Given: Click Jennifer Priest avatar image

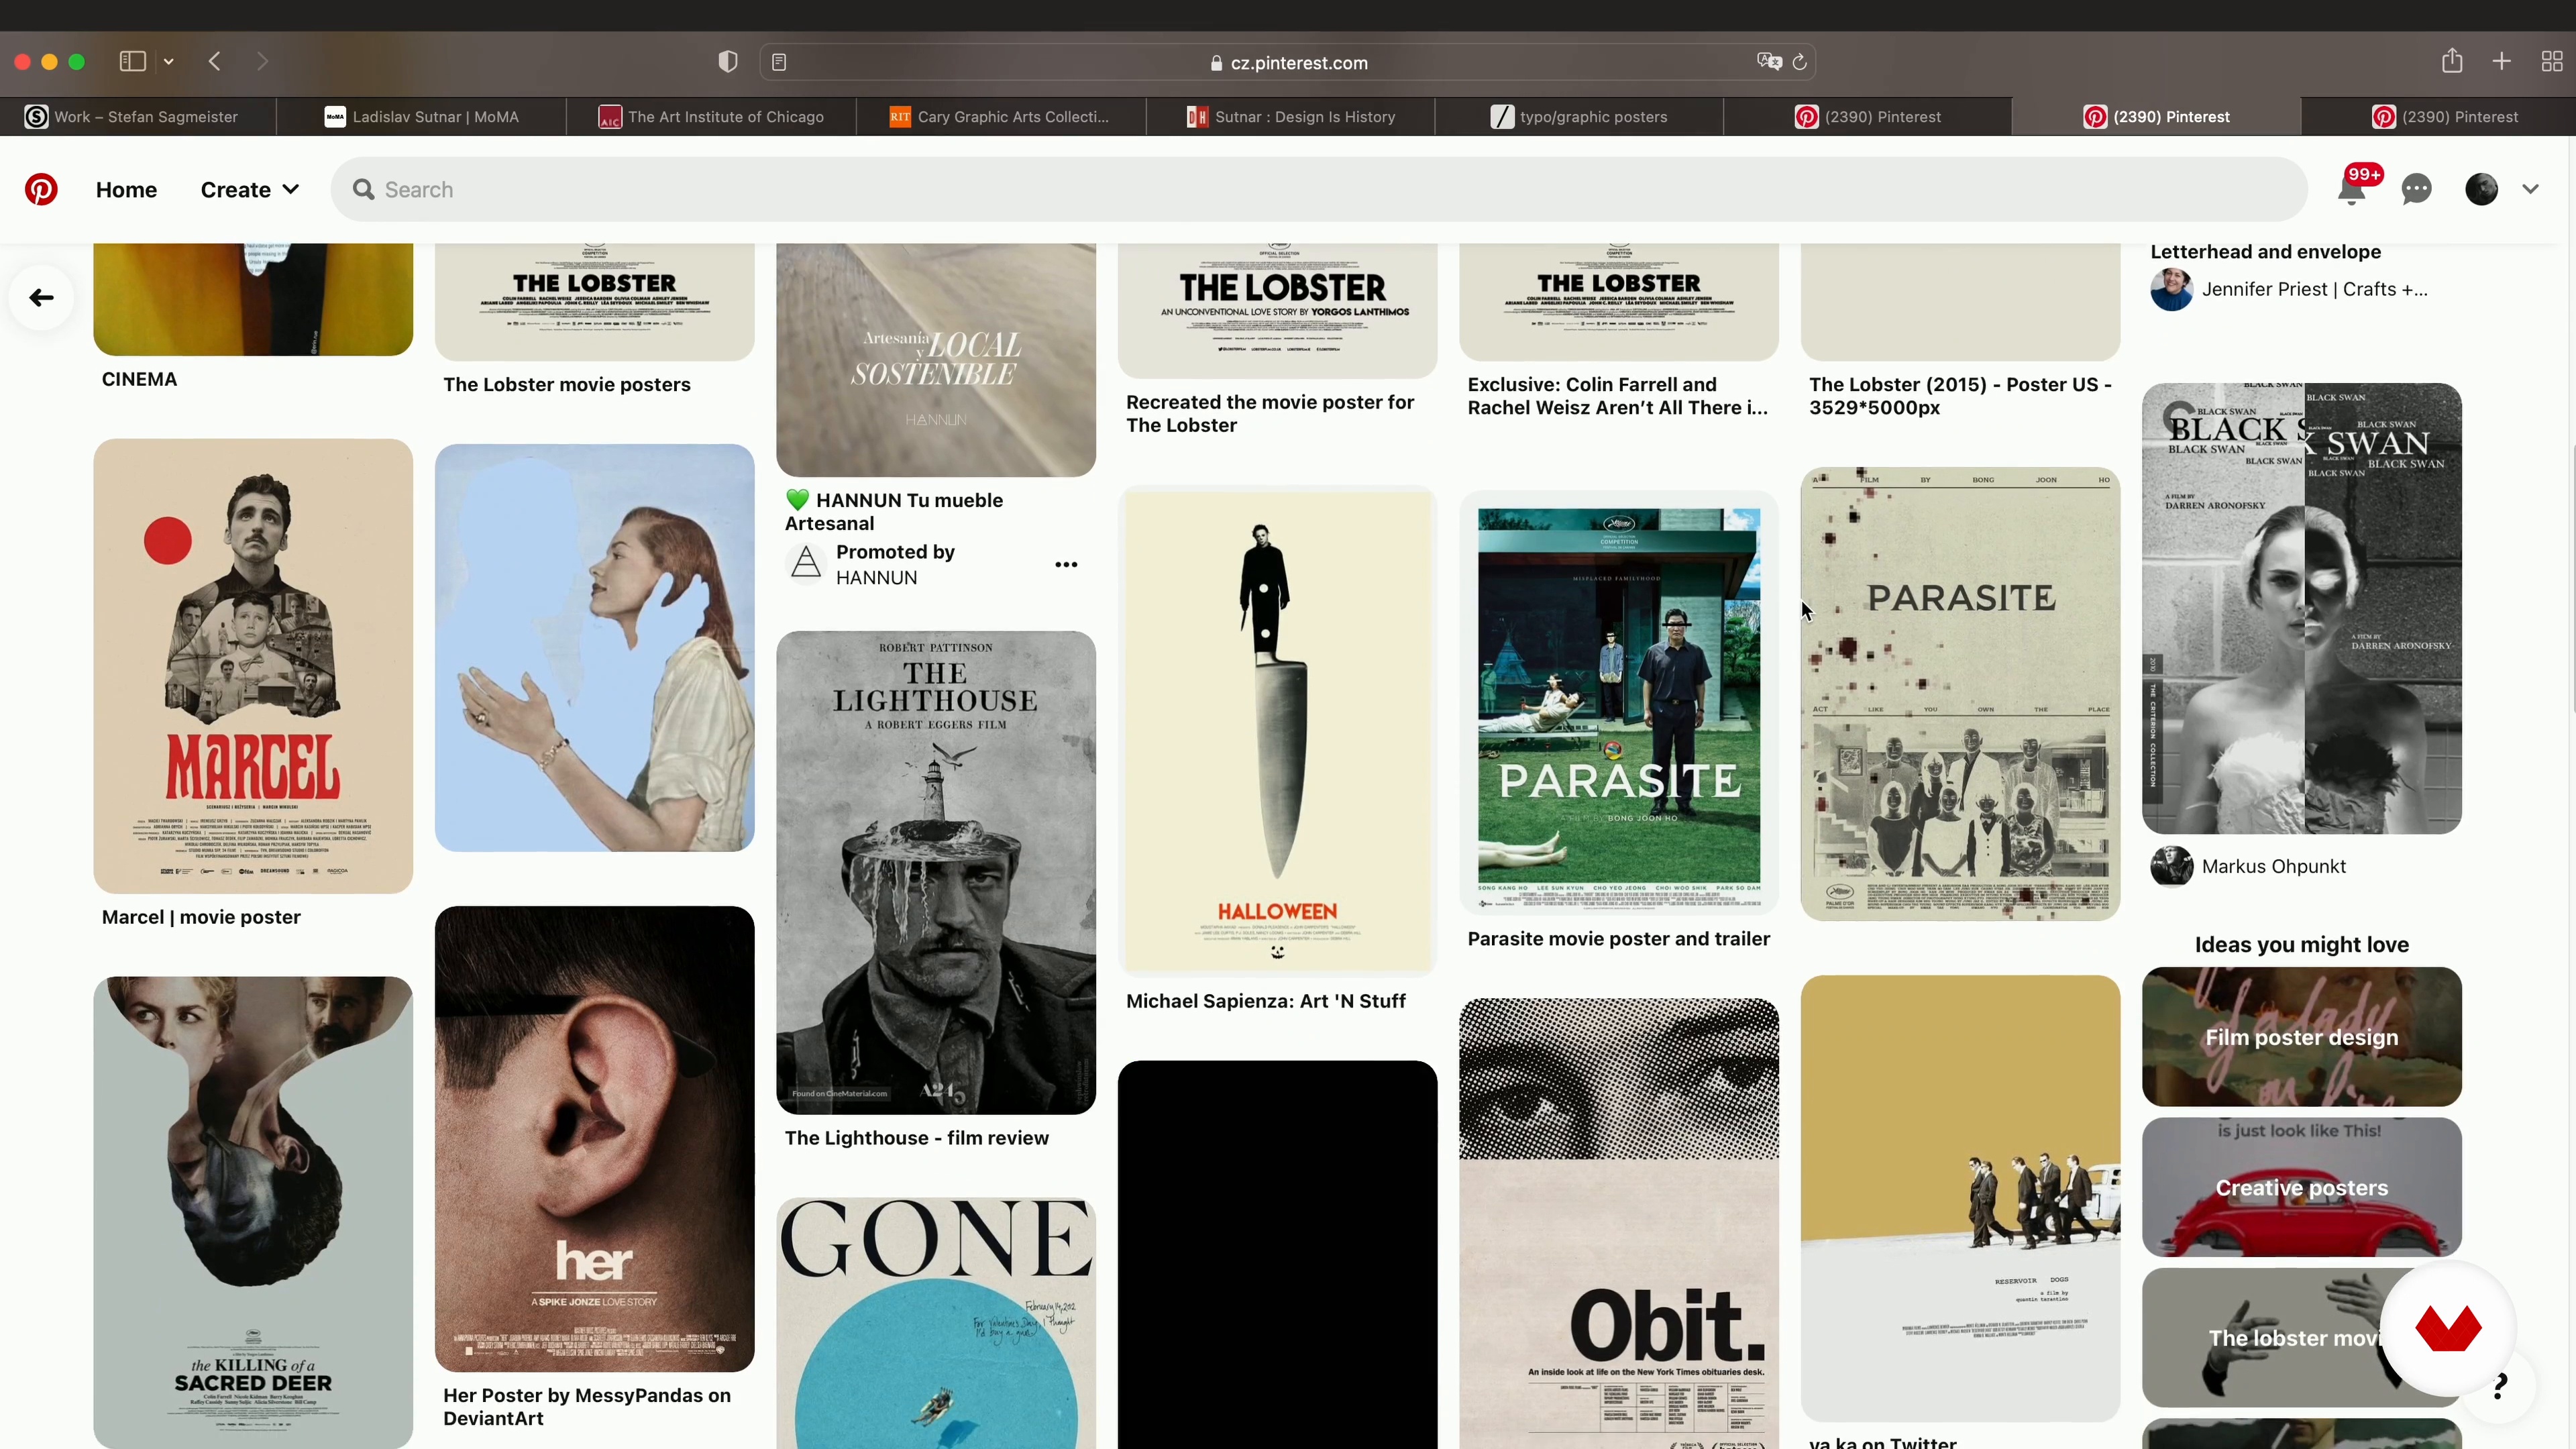Looking at the screenshot, I should click(x=2172, y=290).
